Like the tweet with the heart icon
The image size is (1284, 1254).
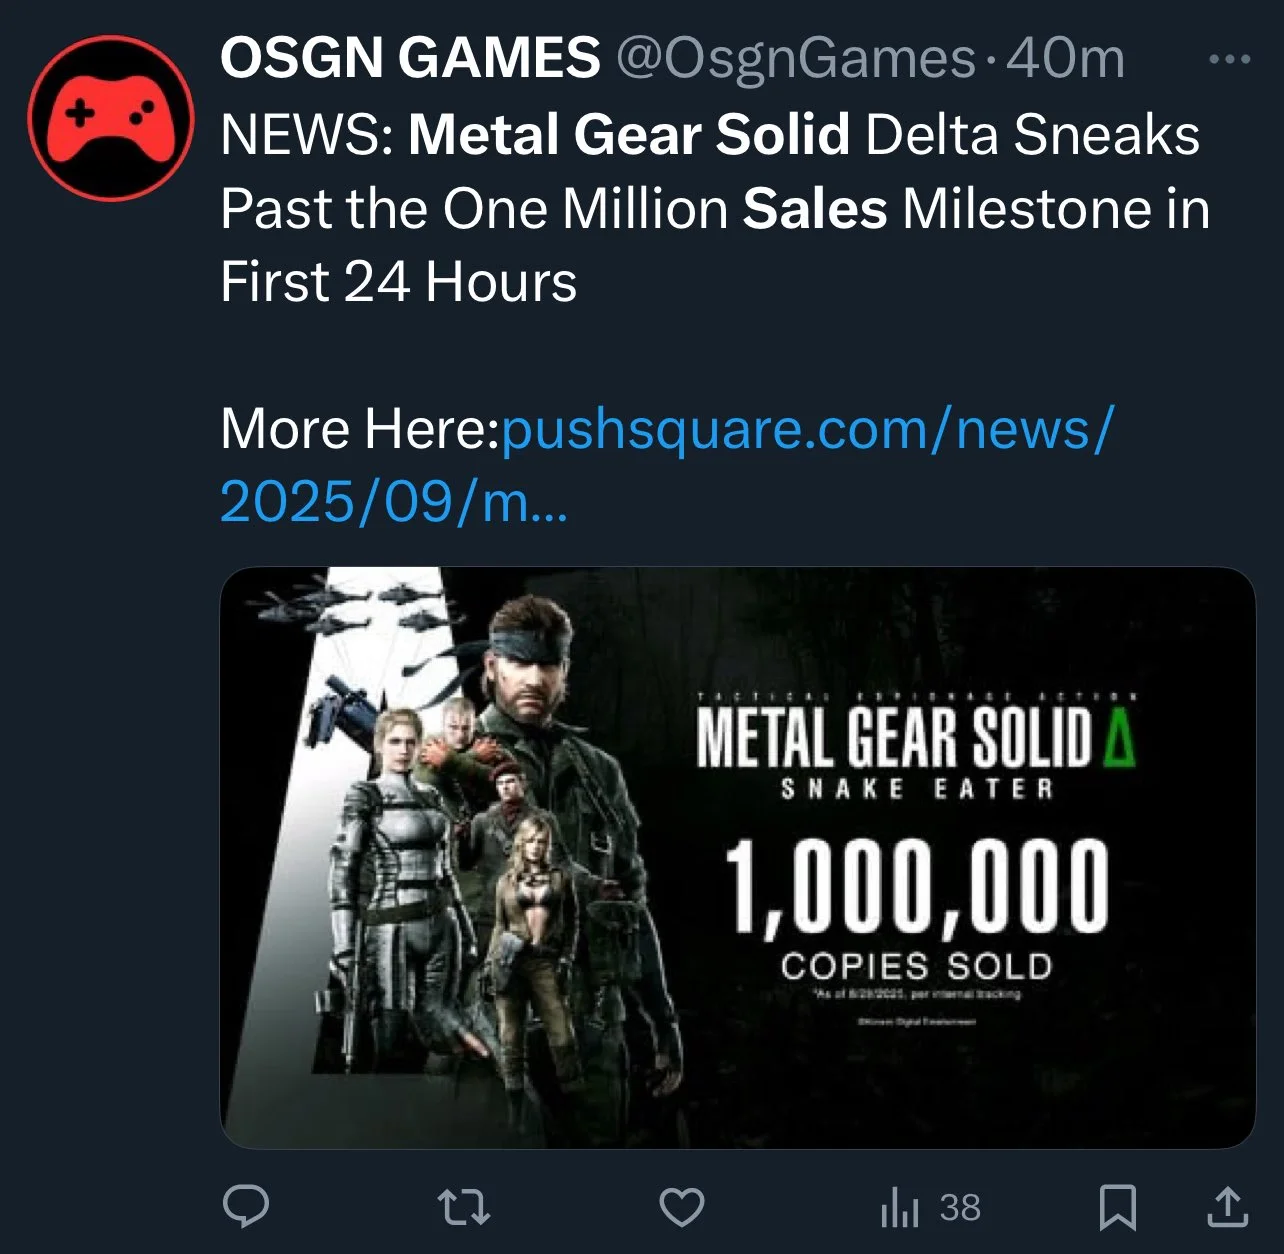pos(683,1207)
